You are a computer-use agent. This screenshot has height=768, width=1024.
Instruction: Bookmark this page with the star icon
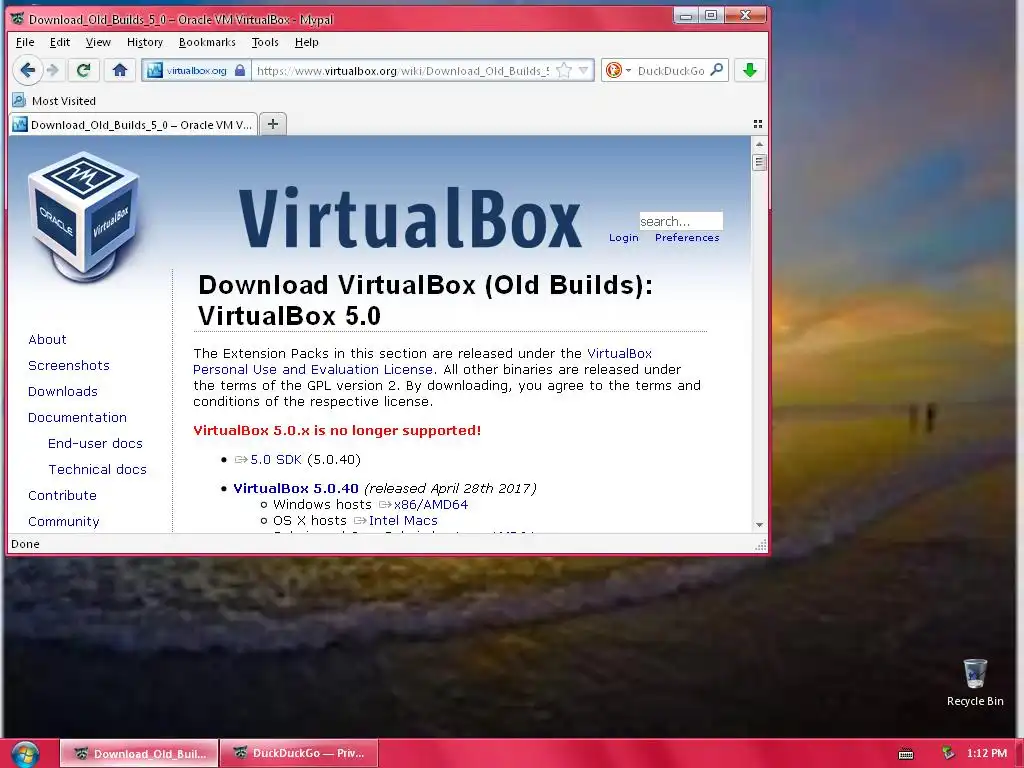point(564,71)
